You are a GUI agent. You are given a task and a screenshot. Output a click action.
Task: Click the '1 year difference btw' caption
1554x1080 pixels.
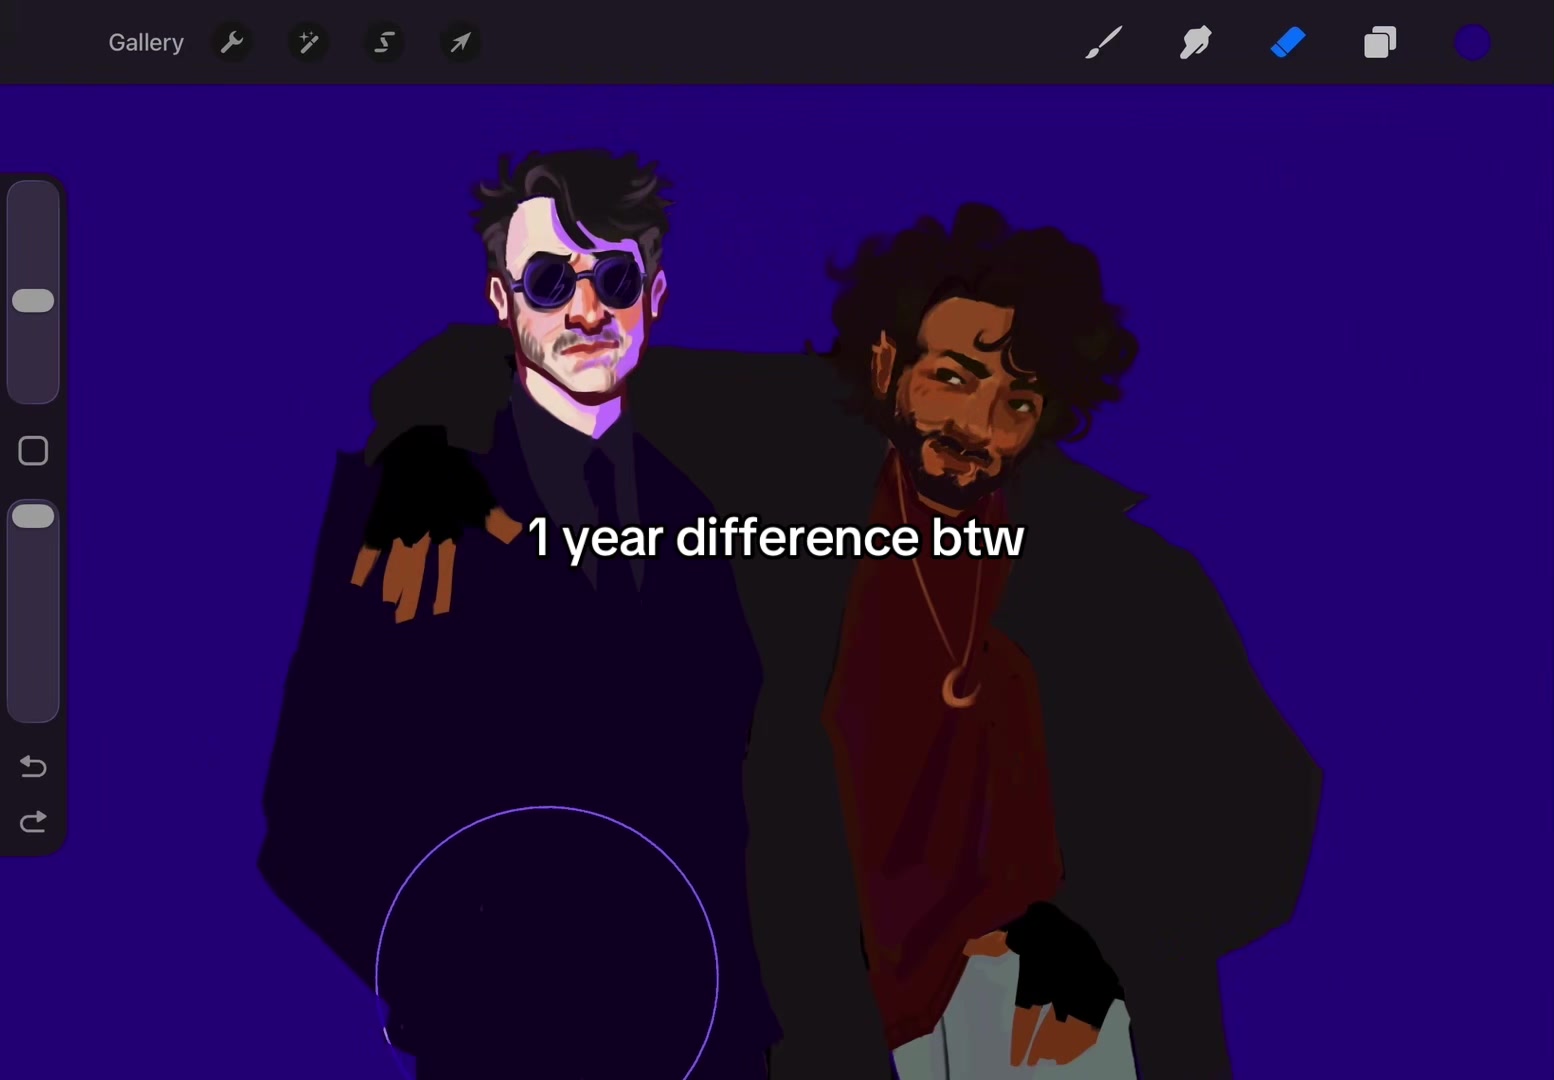tap(776, 539)
